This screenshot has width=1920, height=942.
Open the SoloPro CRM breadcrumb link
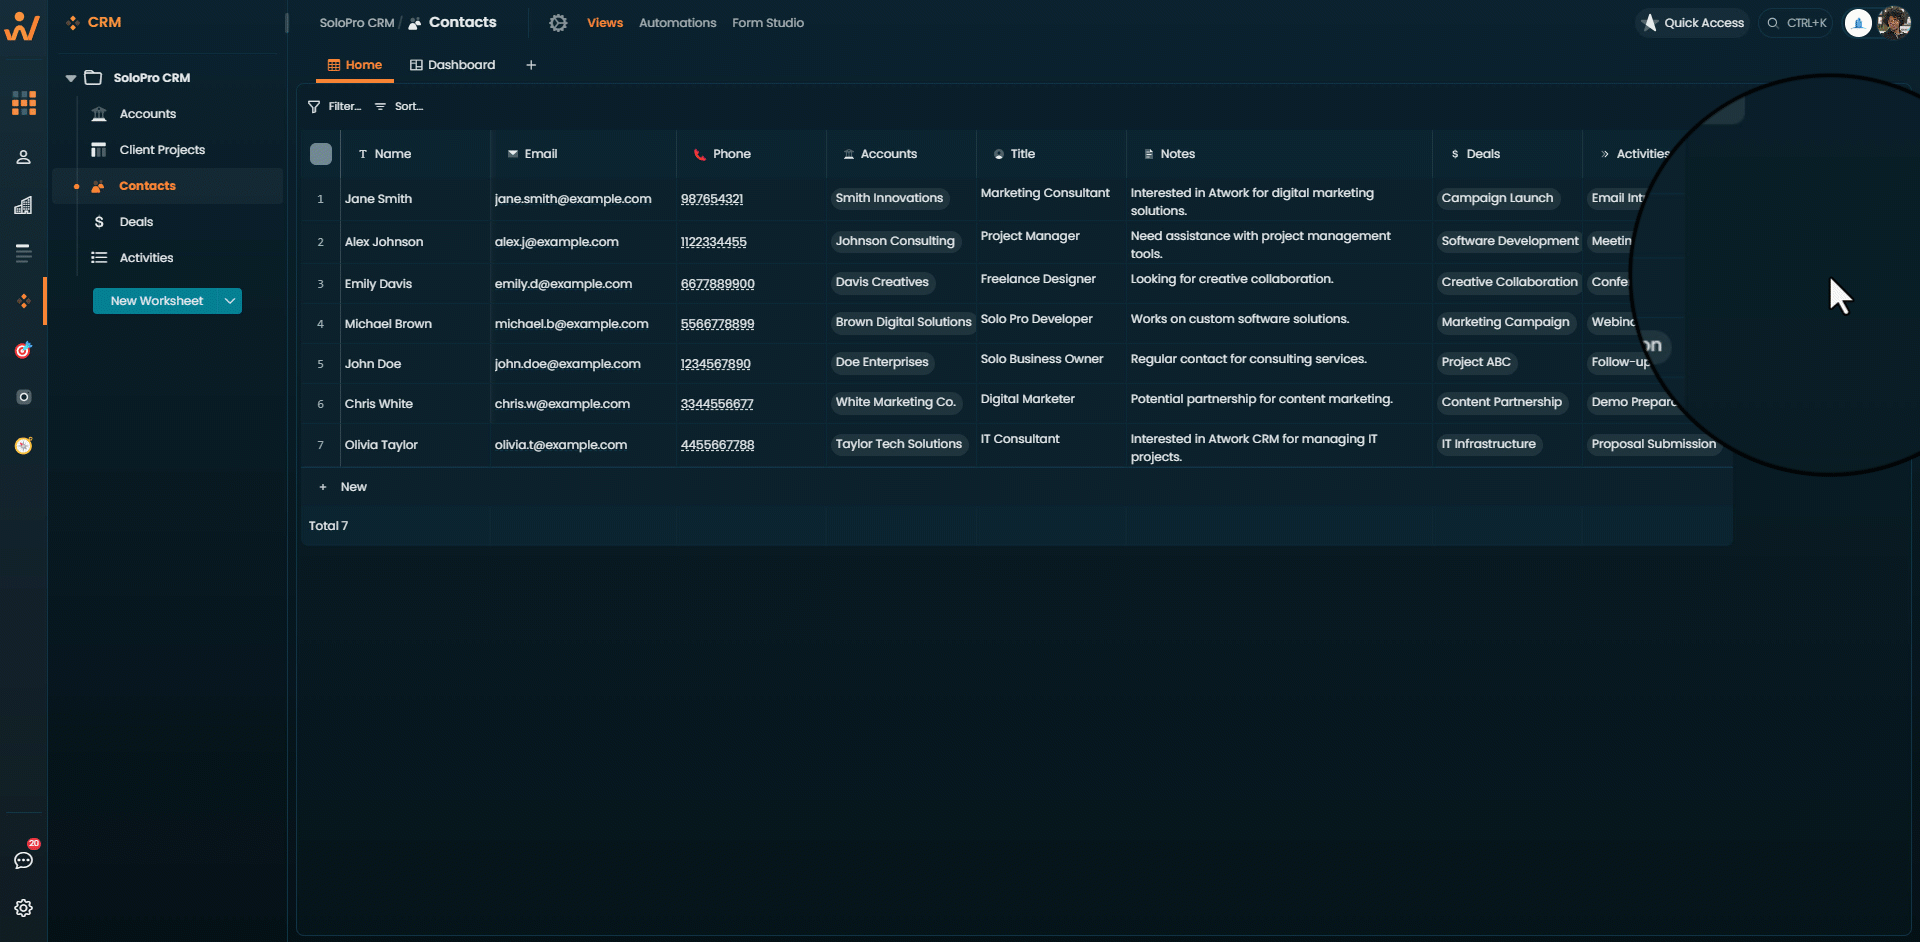(x=357, y=23)
